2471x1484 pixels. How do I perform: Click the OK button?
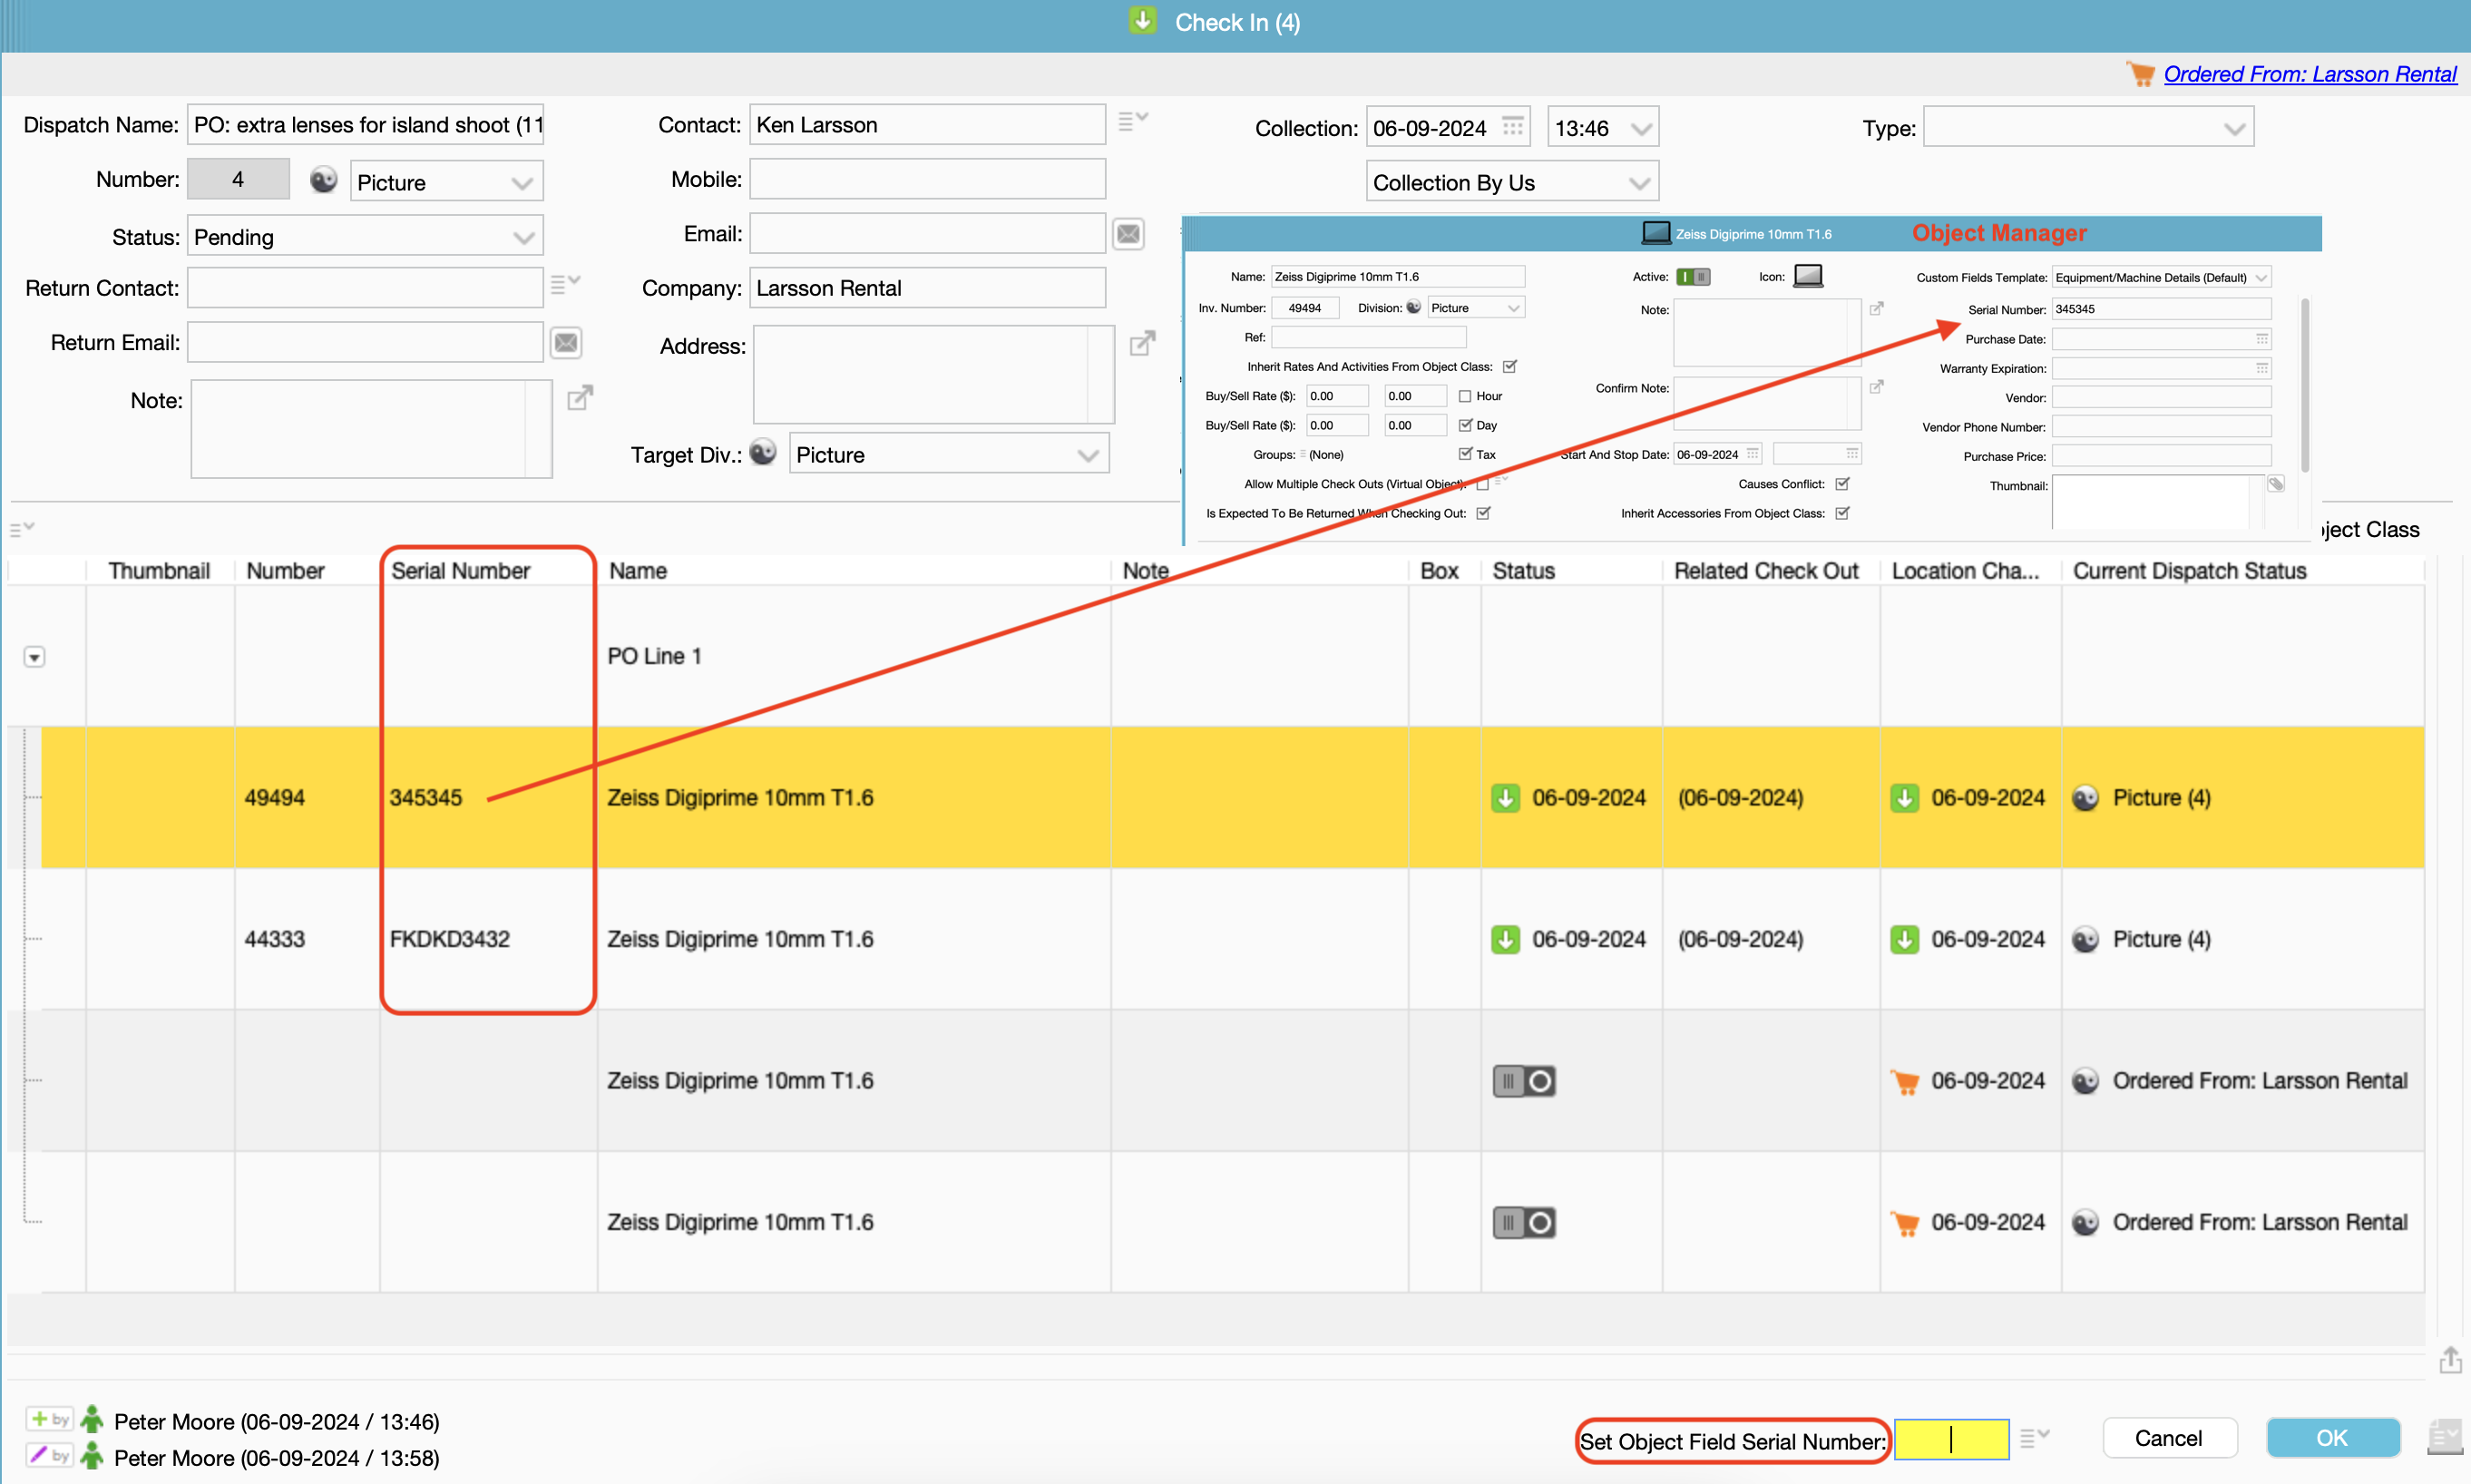click(2331, 1438)
